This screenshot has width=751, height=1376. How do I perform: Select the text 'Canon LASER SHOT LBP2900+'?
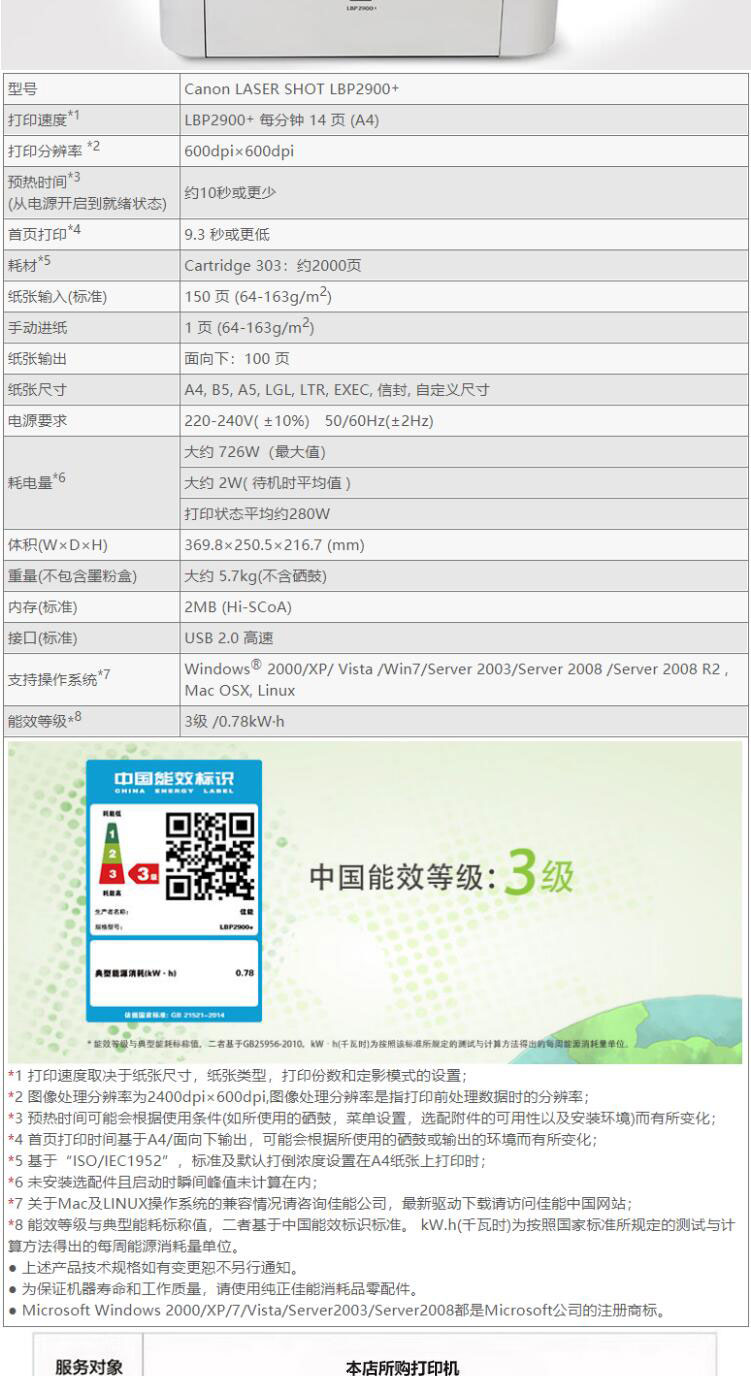(x=292, y=89)
